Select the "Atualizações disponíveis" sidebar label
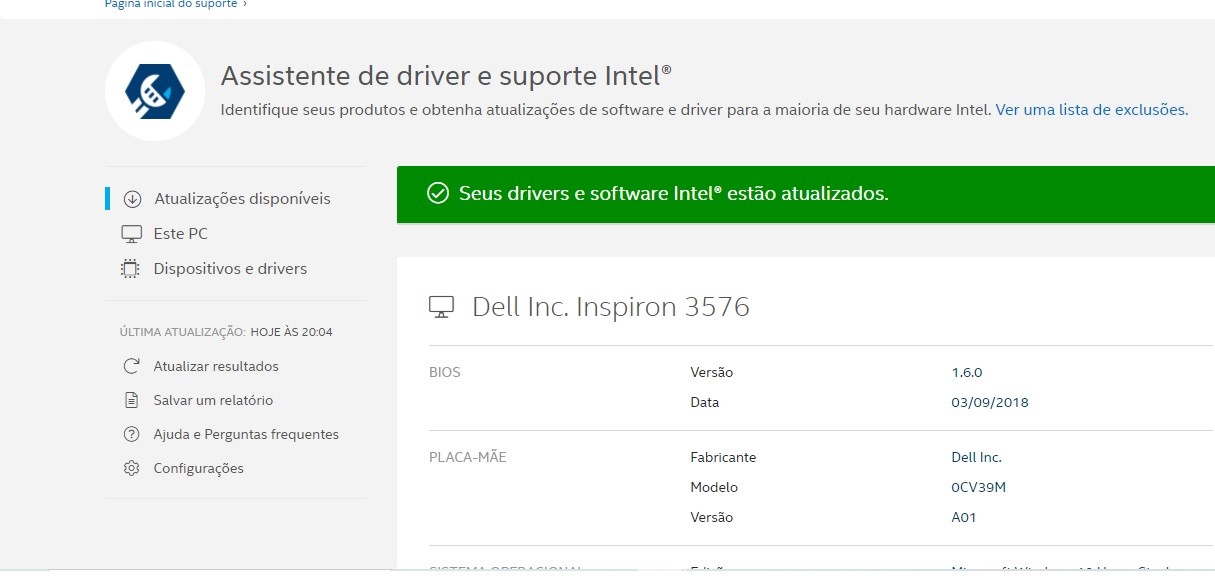The width and height of the screenshot is (1215, 586). click(x=242, y=199)
